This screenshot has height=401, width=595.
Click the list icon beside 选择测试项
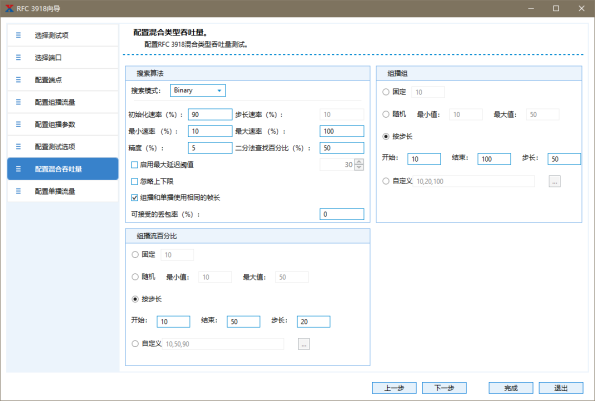tap(18, 35)
